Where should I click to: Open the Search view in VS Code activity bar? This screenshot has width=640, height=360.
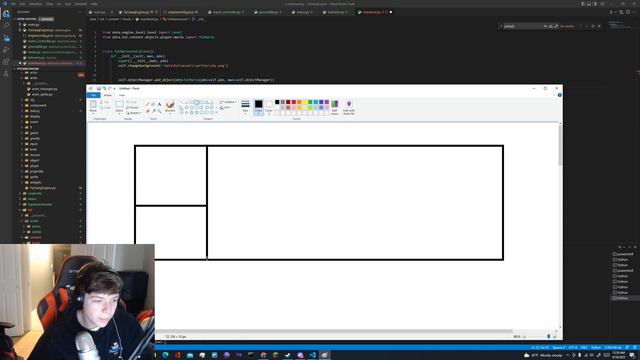coord(6,26)
